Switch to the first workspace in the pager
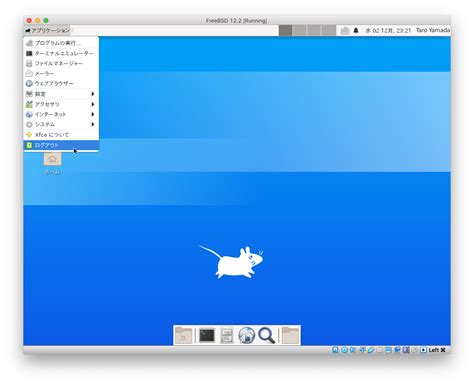 tap(286, 30)
